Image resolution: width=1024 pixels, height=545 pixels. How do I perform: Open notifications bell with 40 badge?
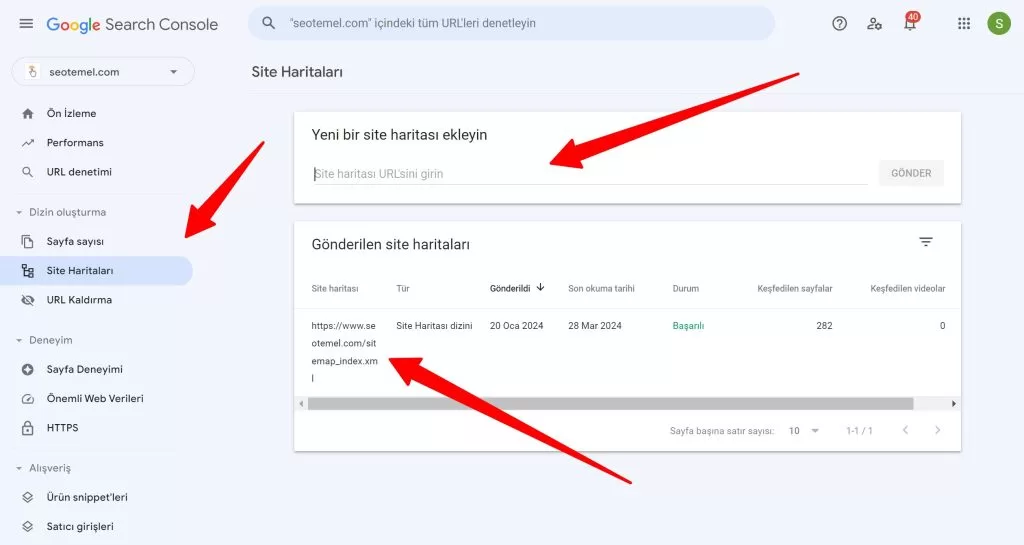pyautogui.click(x=910, y=22)
